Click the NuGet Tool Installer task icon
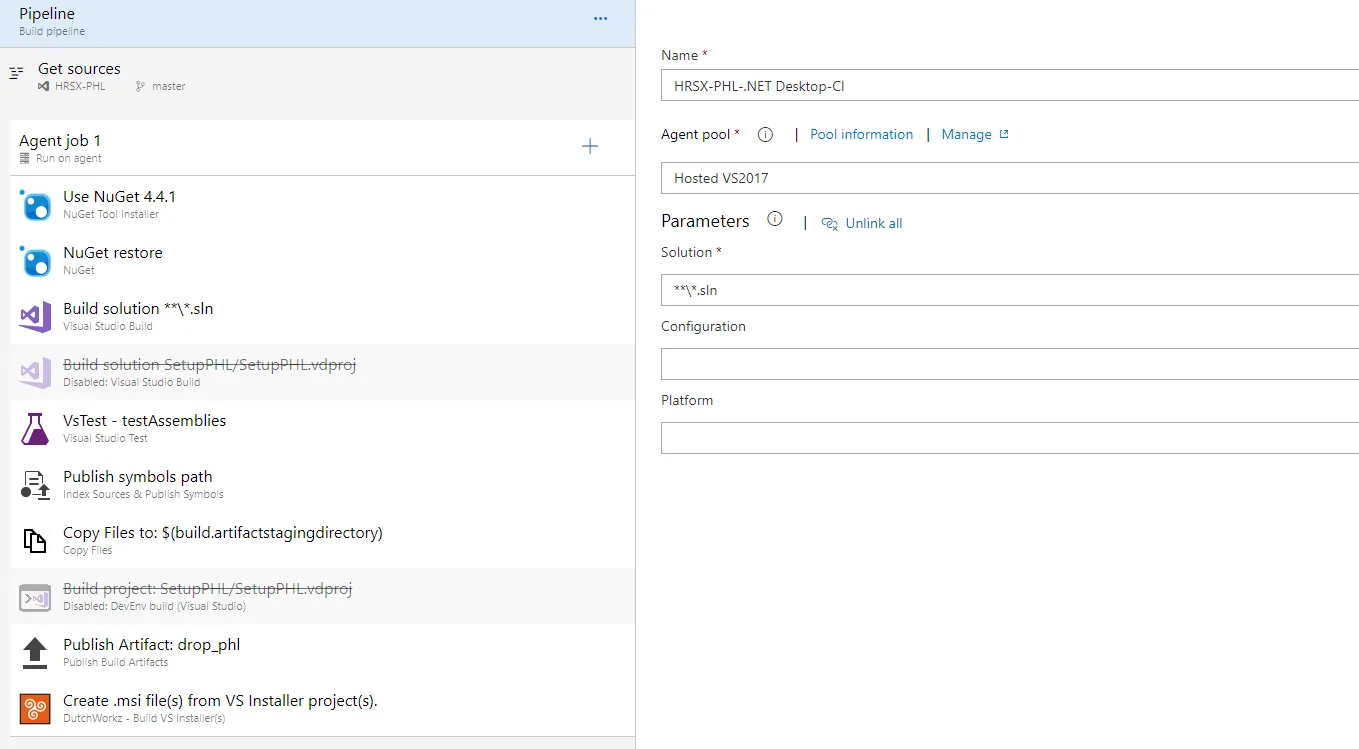 (x=36, y=206)
